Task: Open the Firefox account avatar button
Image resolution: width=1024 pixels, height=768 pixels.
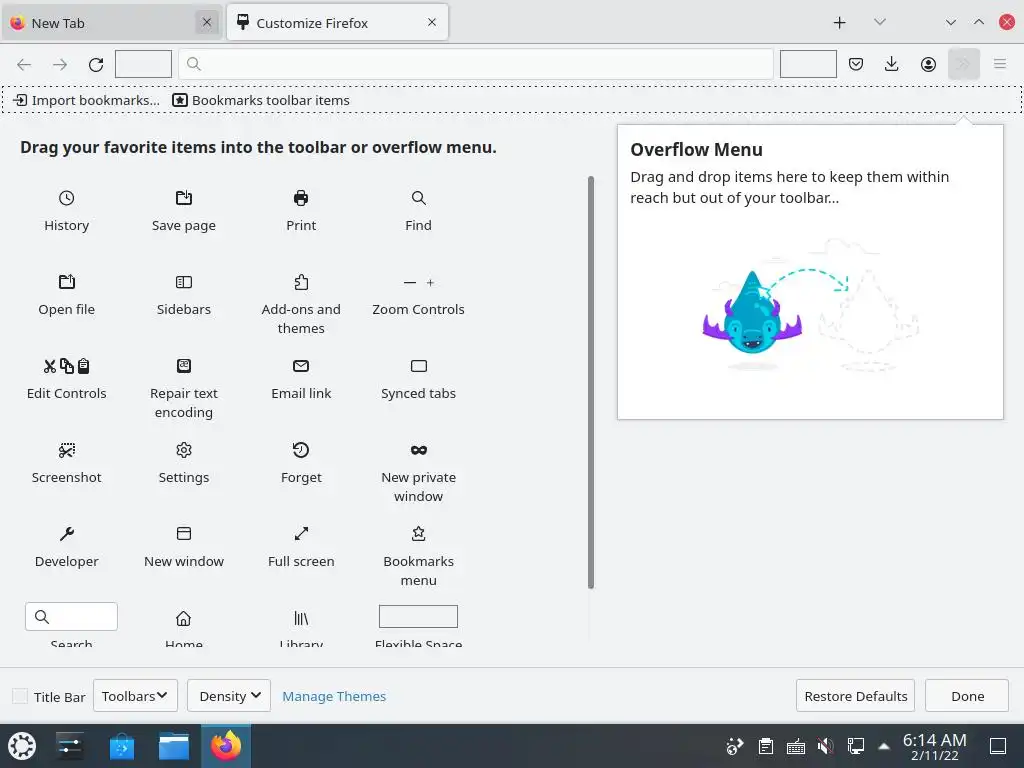Action: tap(928, 64)
